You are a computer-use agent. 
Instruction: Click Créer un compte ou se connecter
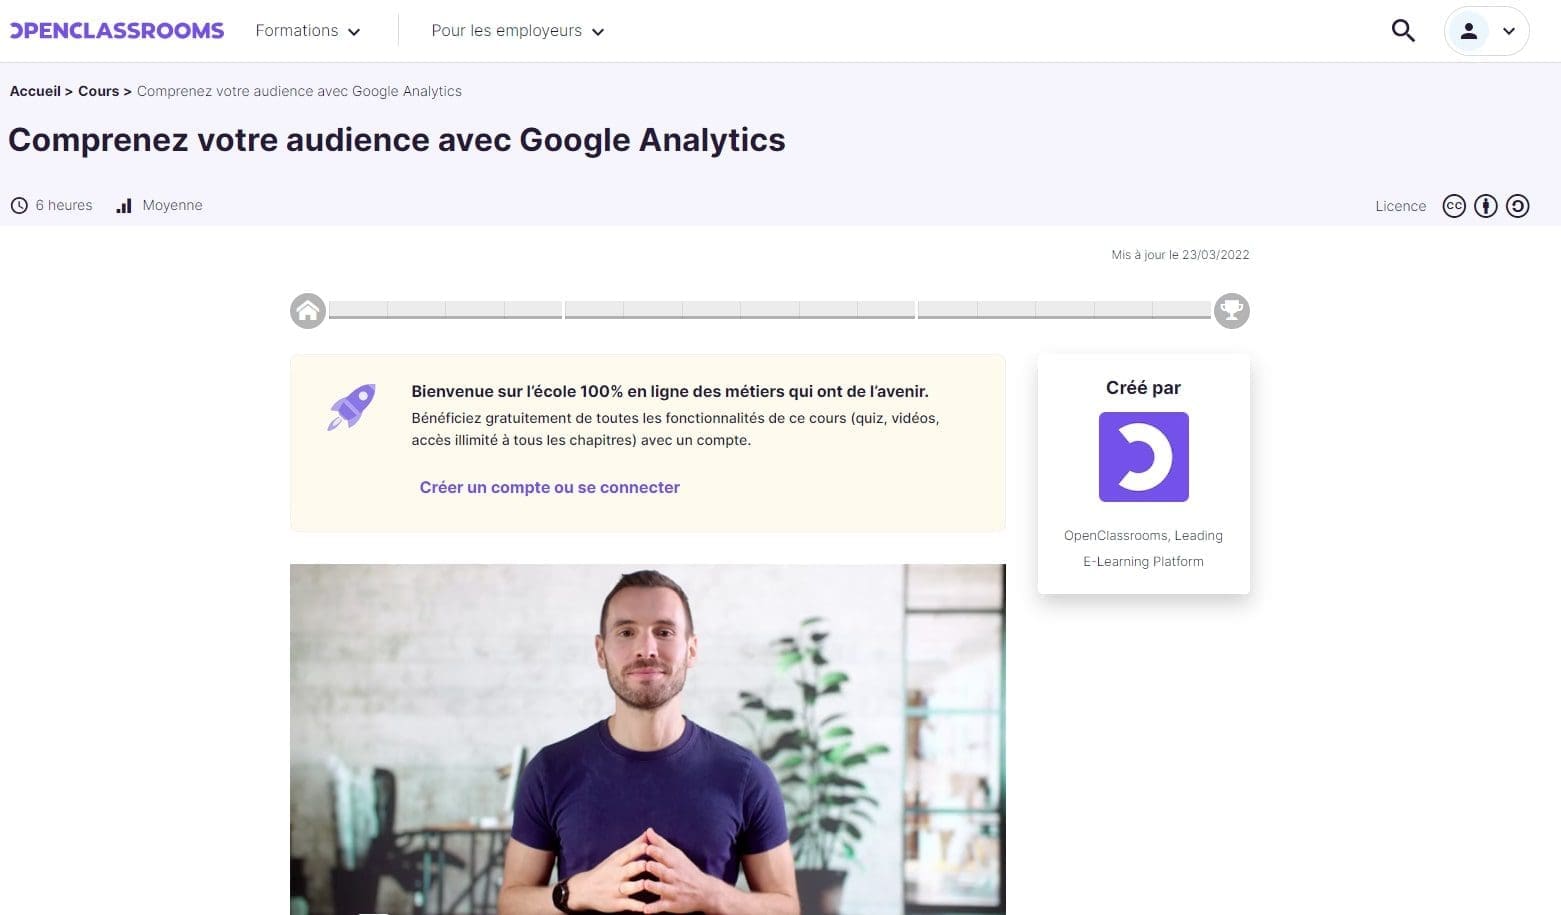pos(549,487)
